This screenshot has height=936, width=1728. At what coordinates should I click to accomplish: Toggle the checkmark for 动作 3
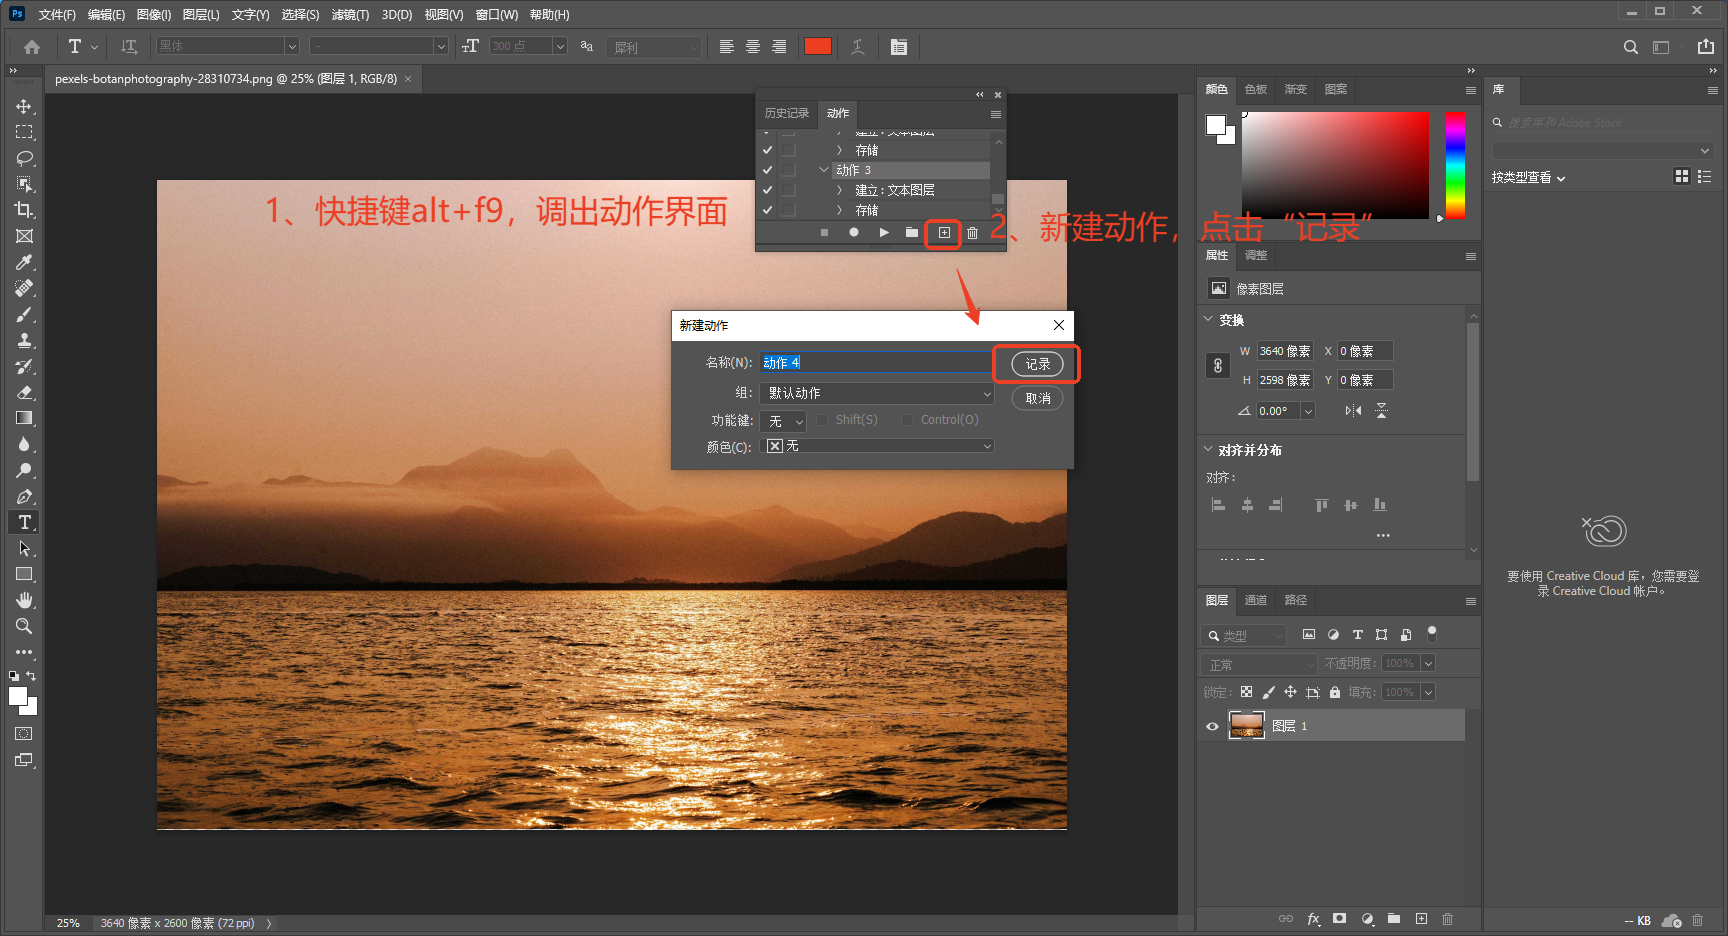(767, 170)
